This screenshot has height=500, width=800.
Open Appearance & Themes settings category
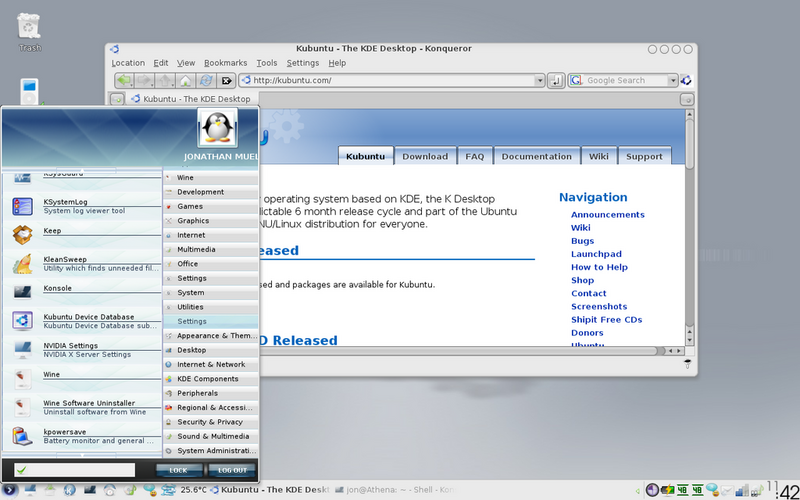(x=211, y=336)
